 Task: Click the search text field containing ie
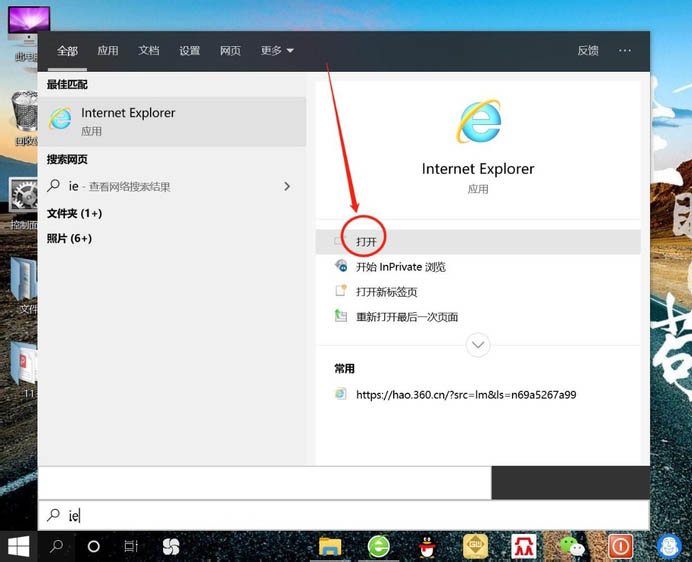point(344,515)
